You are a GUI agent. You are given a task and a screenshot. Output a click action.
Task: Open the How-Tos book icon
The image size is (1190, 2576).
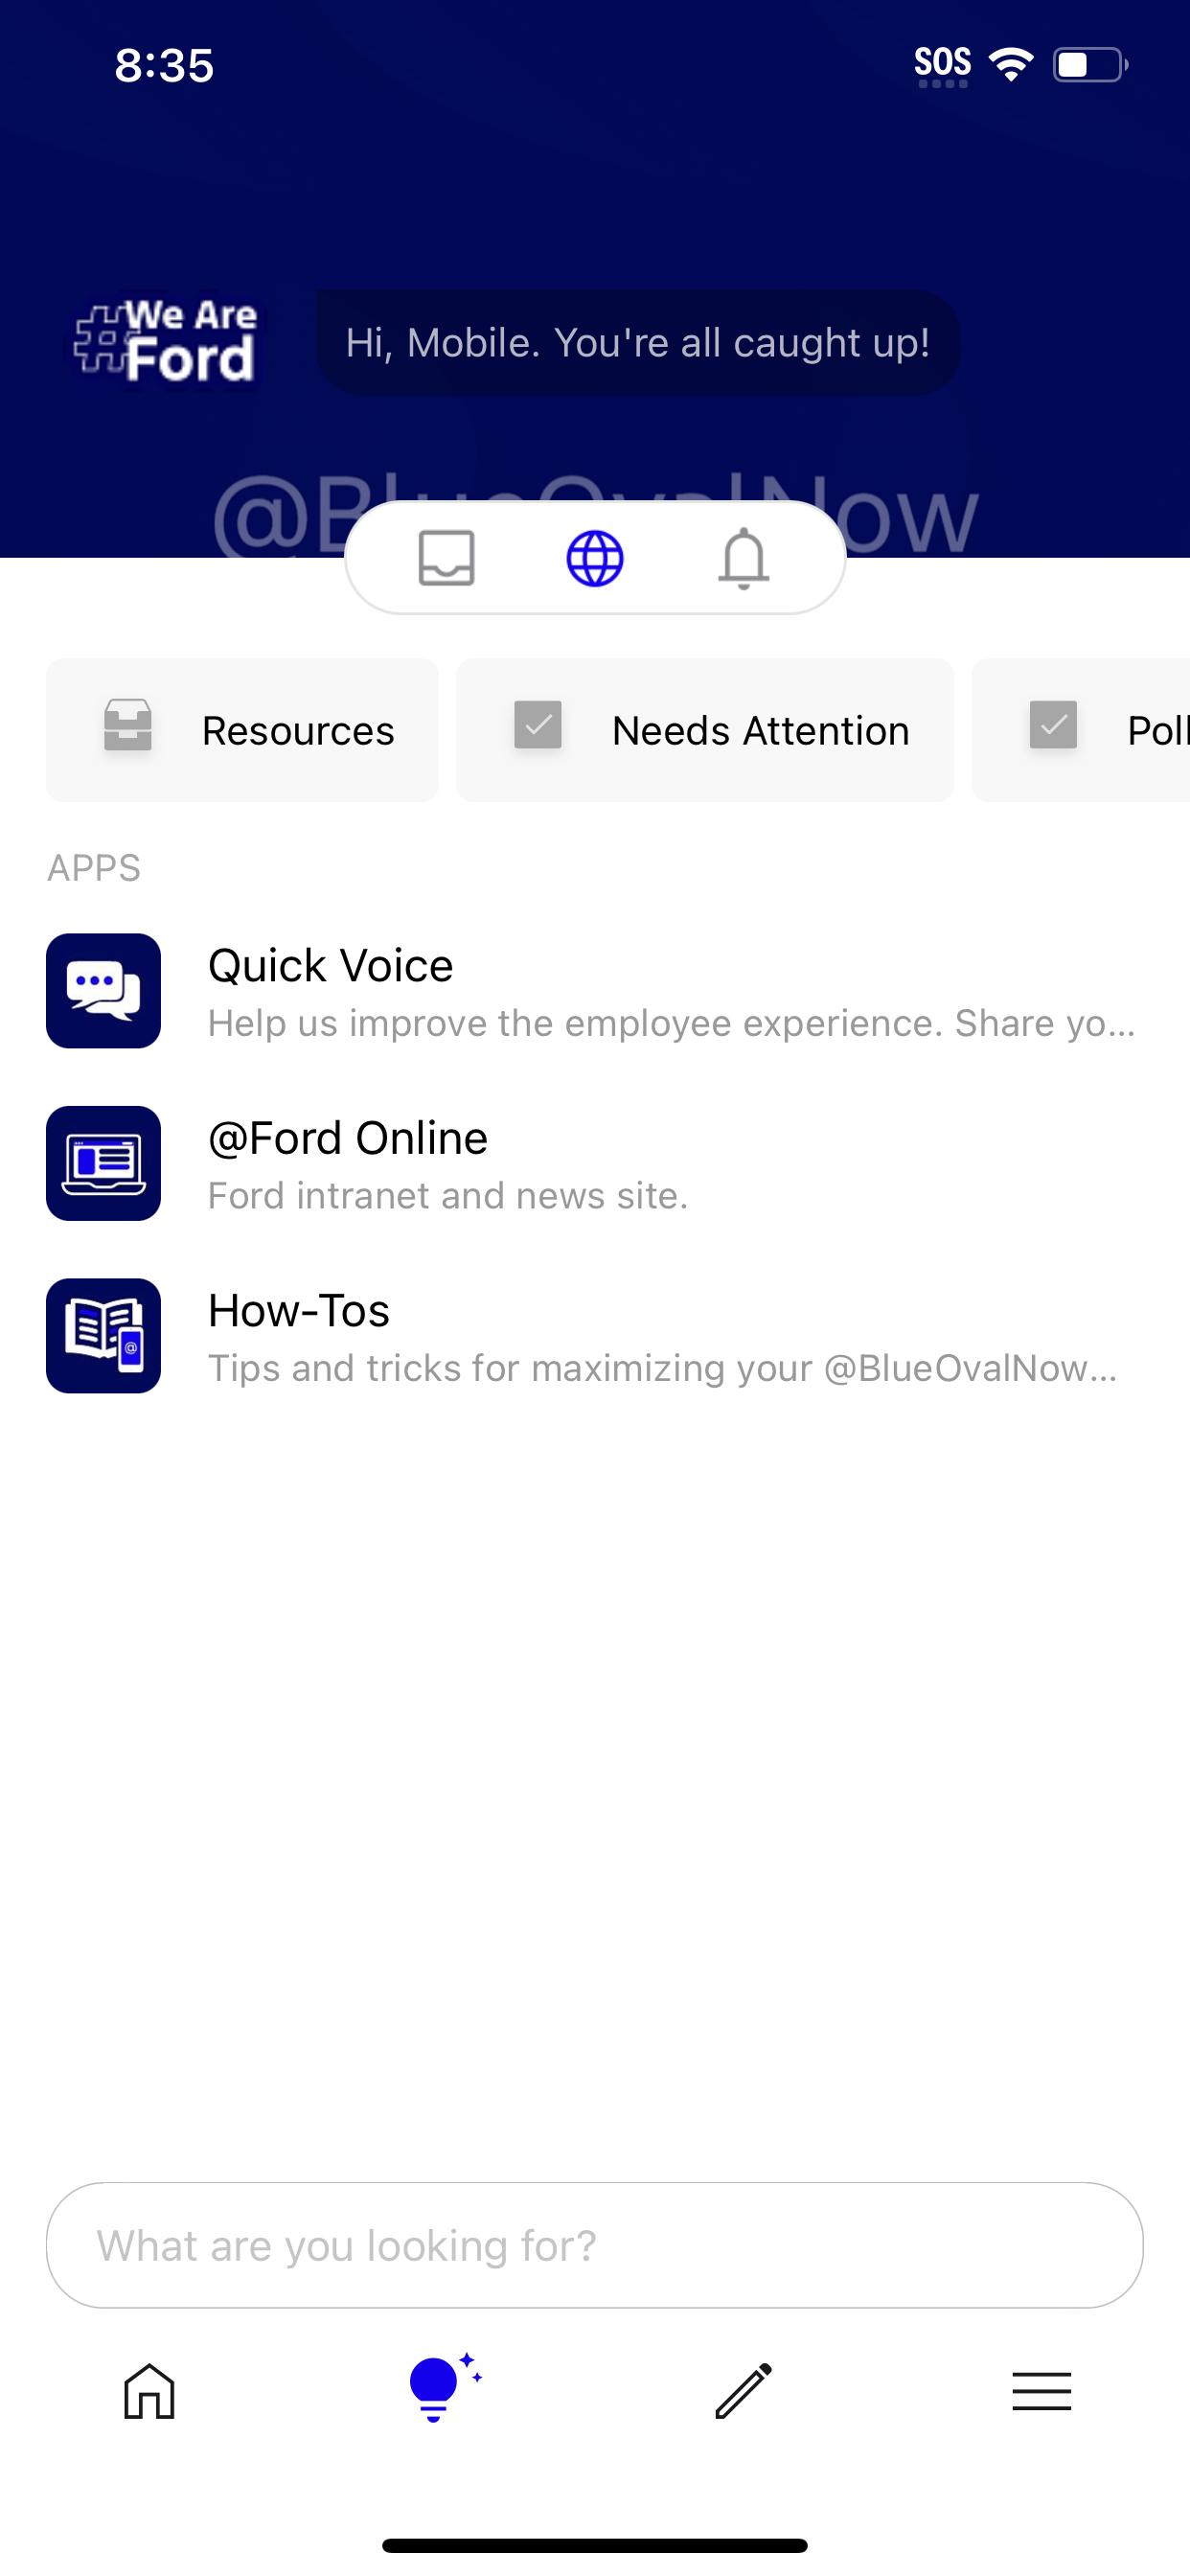(104, 1336)
